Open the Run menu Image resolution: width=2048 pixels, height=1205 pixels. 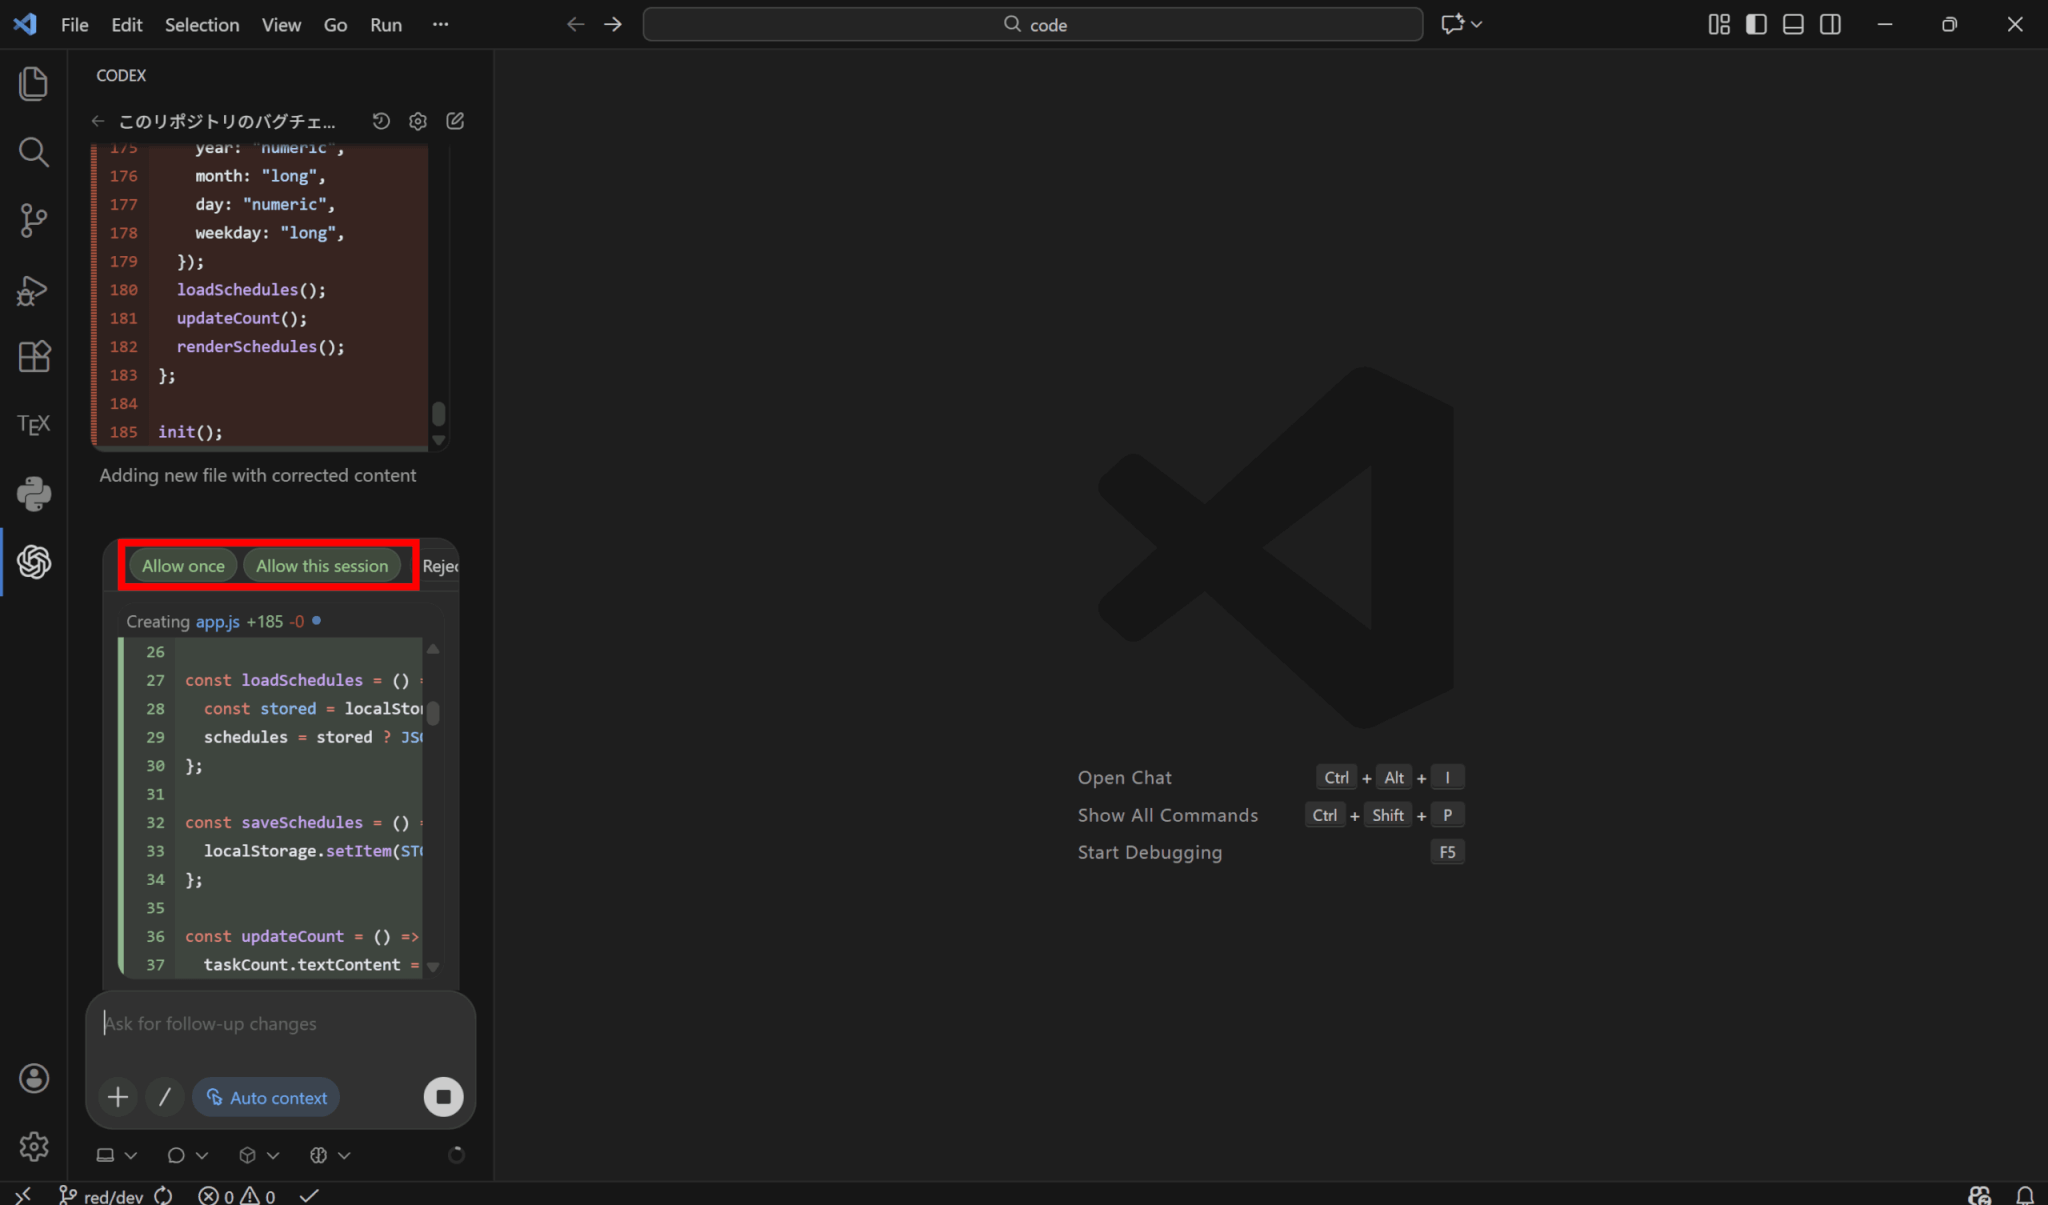pos(385,24)
